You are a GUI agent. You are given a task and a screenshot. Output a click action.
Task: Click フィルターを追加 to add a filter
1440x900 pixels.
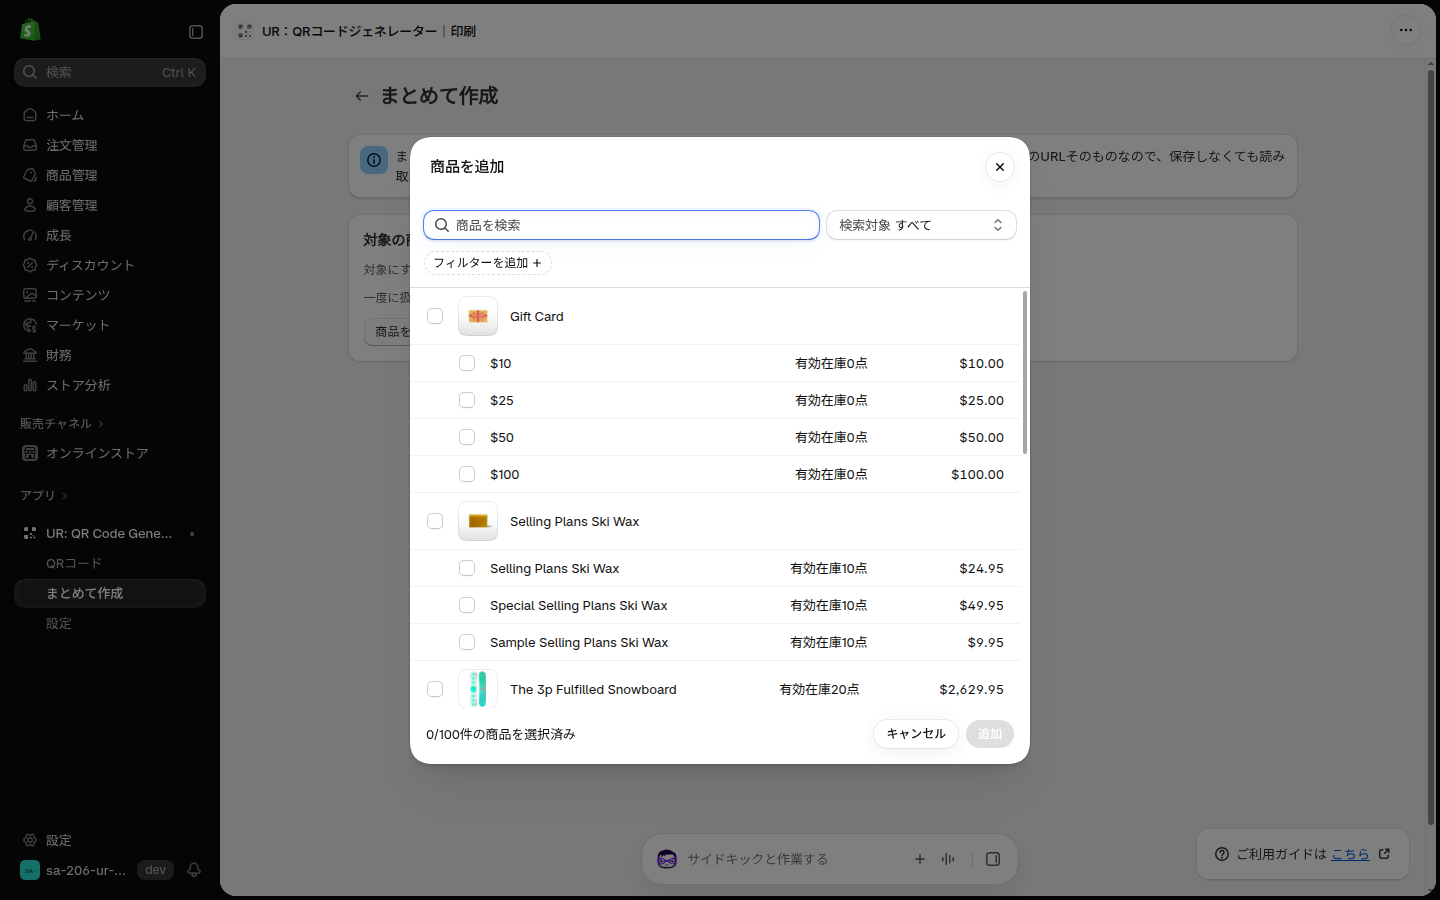[x=488, y=263]
